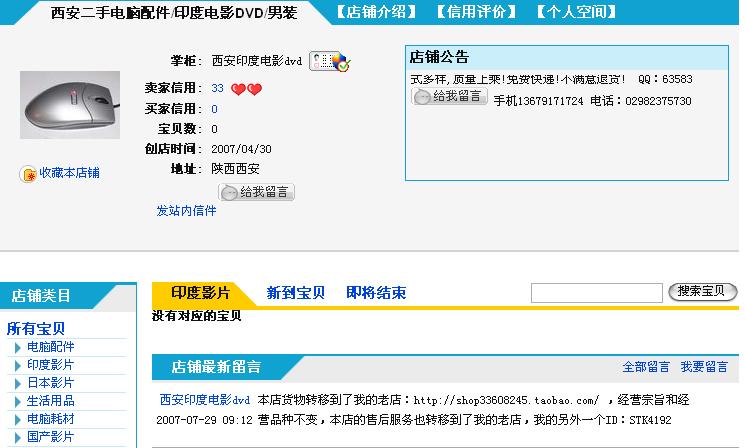The height and width of the screenshot is (448, 746).
Task: Click the 我要留言 link
Action: (x=704, y=367)
